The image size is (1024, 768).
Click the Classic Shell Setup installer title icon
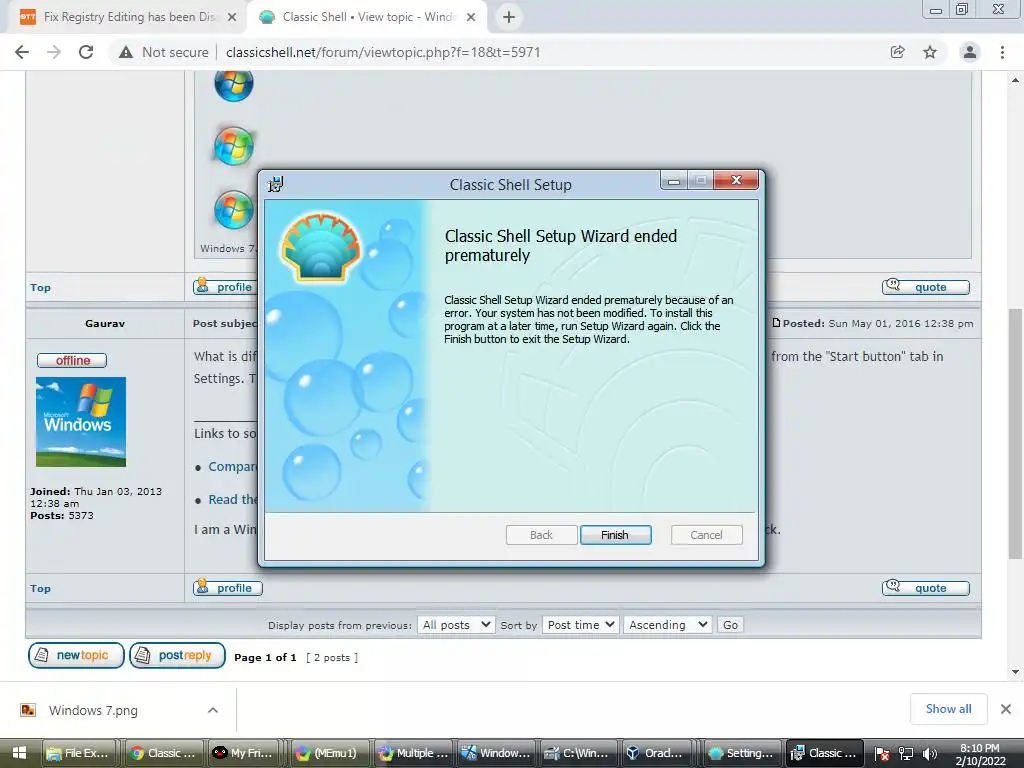pos(276,184)
